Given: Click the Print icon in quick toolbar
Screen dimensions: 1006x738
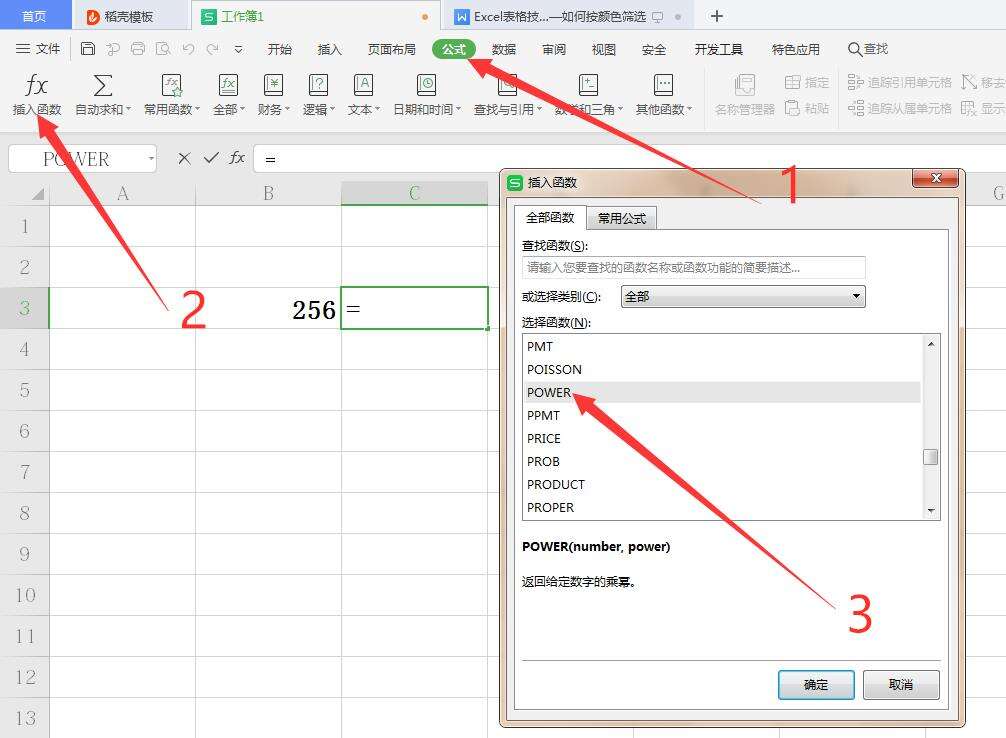Looking at the screenshot, I should pyautogui.click(x=138, y=49).
